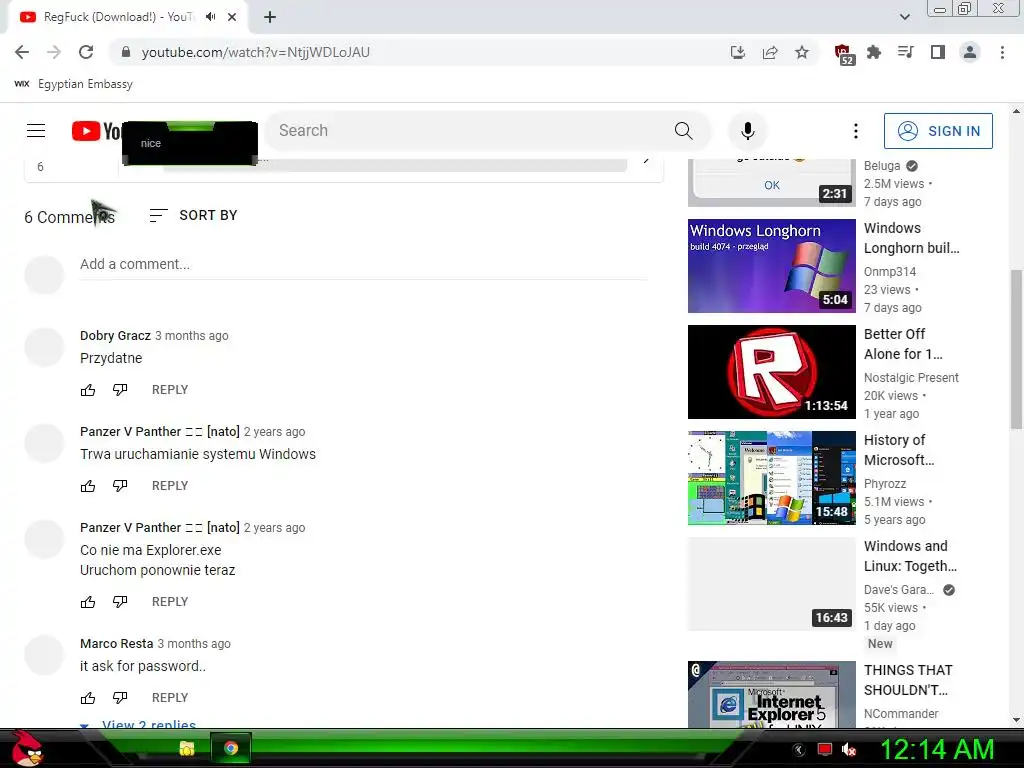The width and height of the screenshot is (1024, 768).
Task: Reload the YouTube page
Action: [x=86, y=52]
